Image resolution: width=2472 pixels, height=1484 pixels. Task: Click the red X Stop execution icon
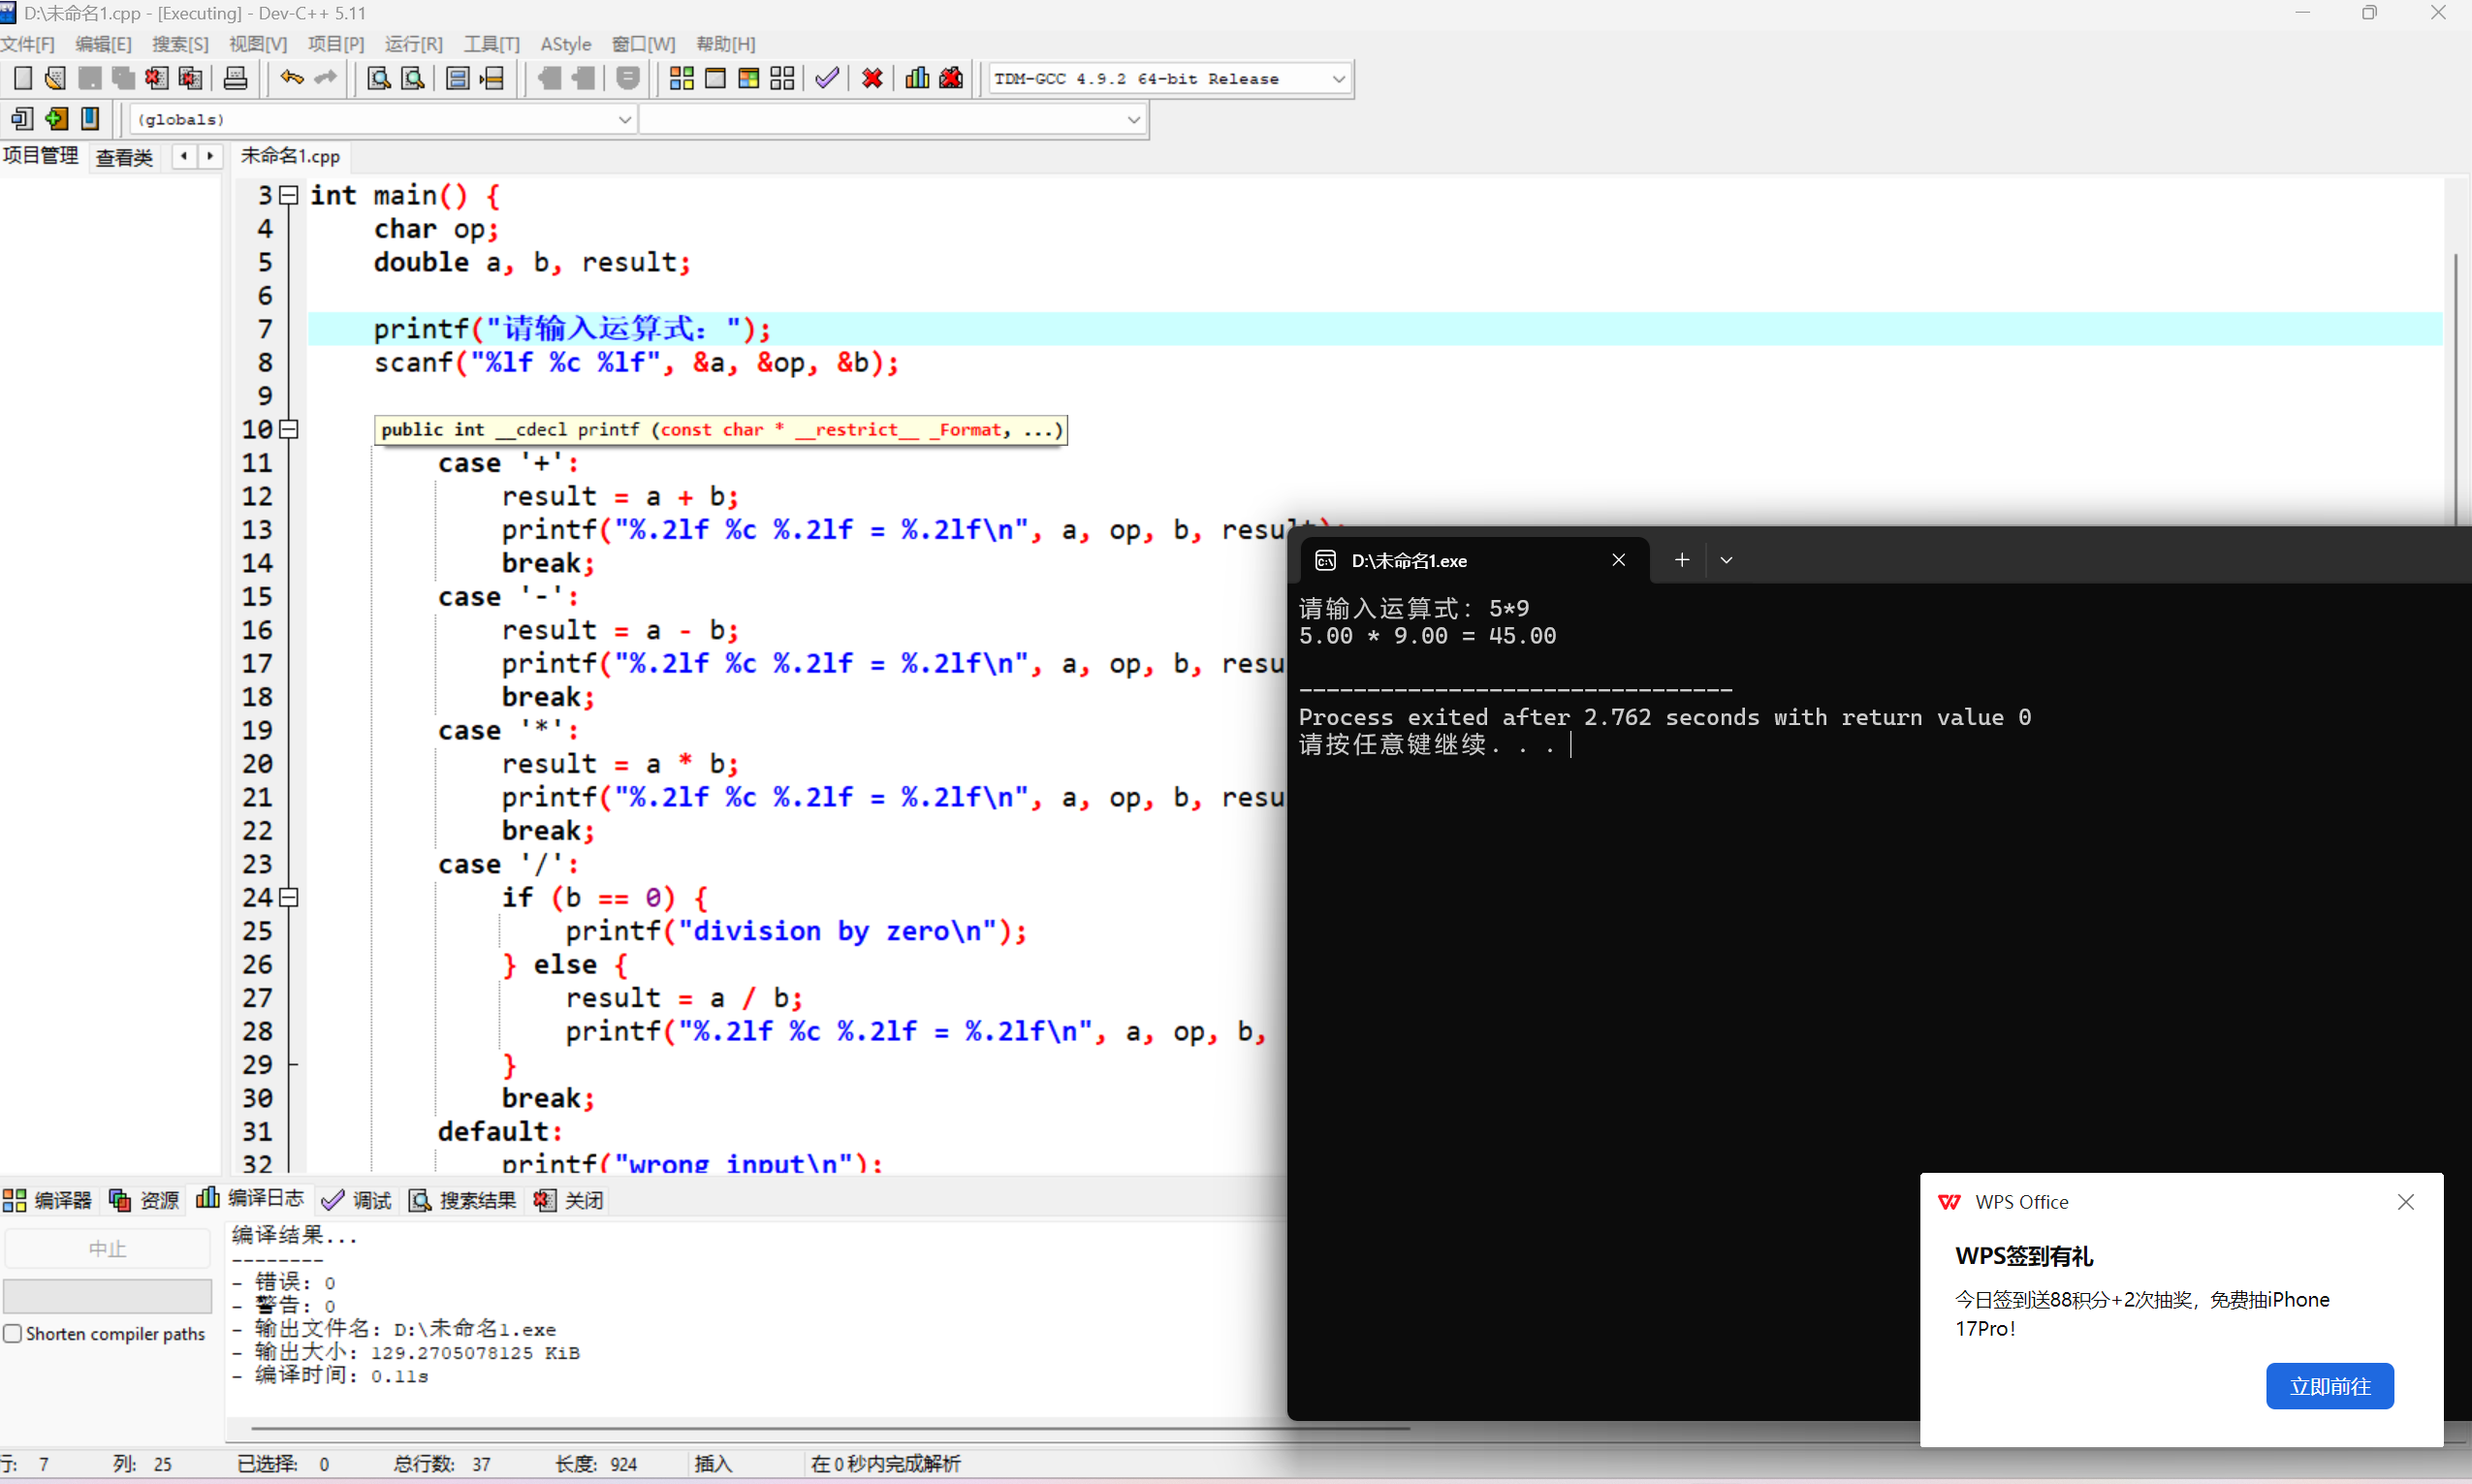click(x=872, y=78)
